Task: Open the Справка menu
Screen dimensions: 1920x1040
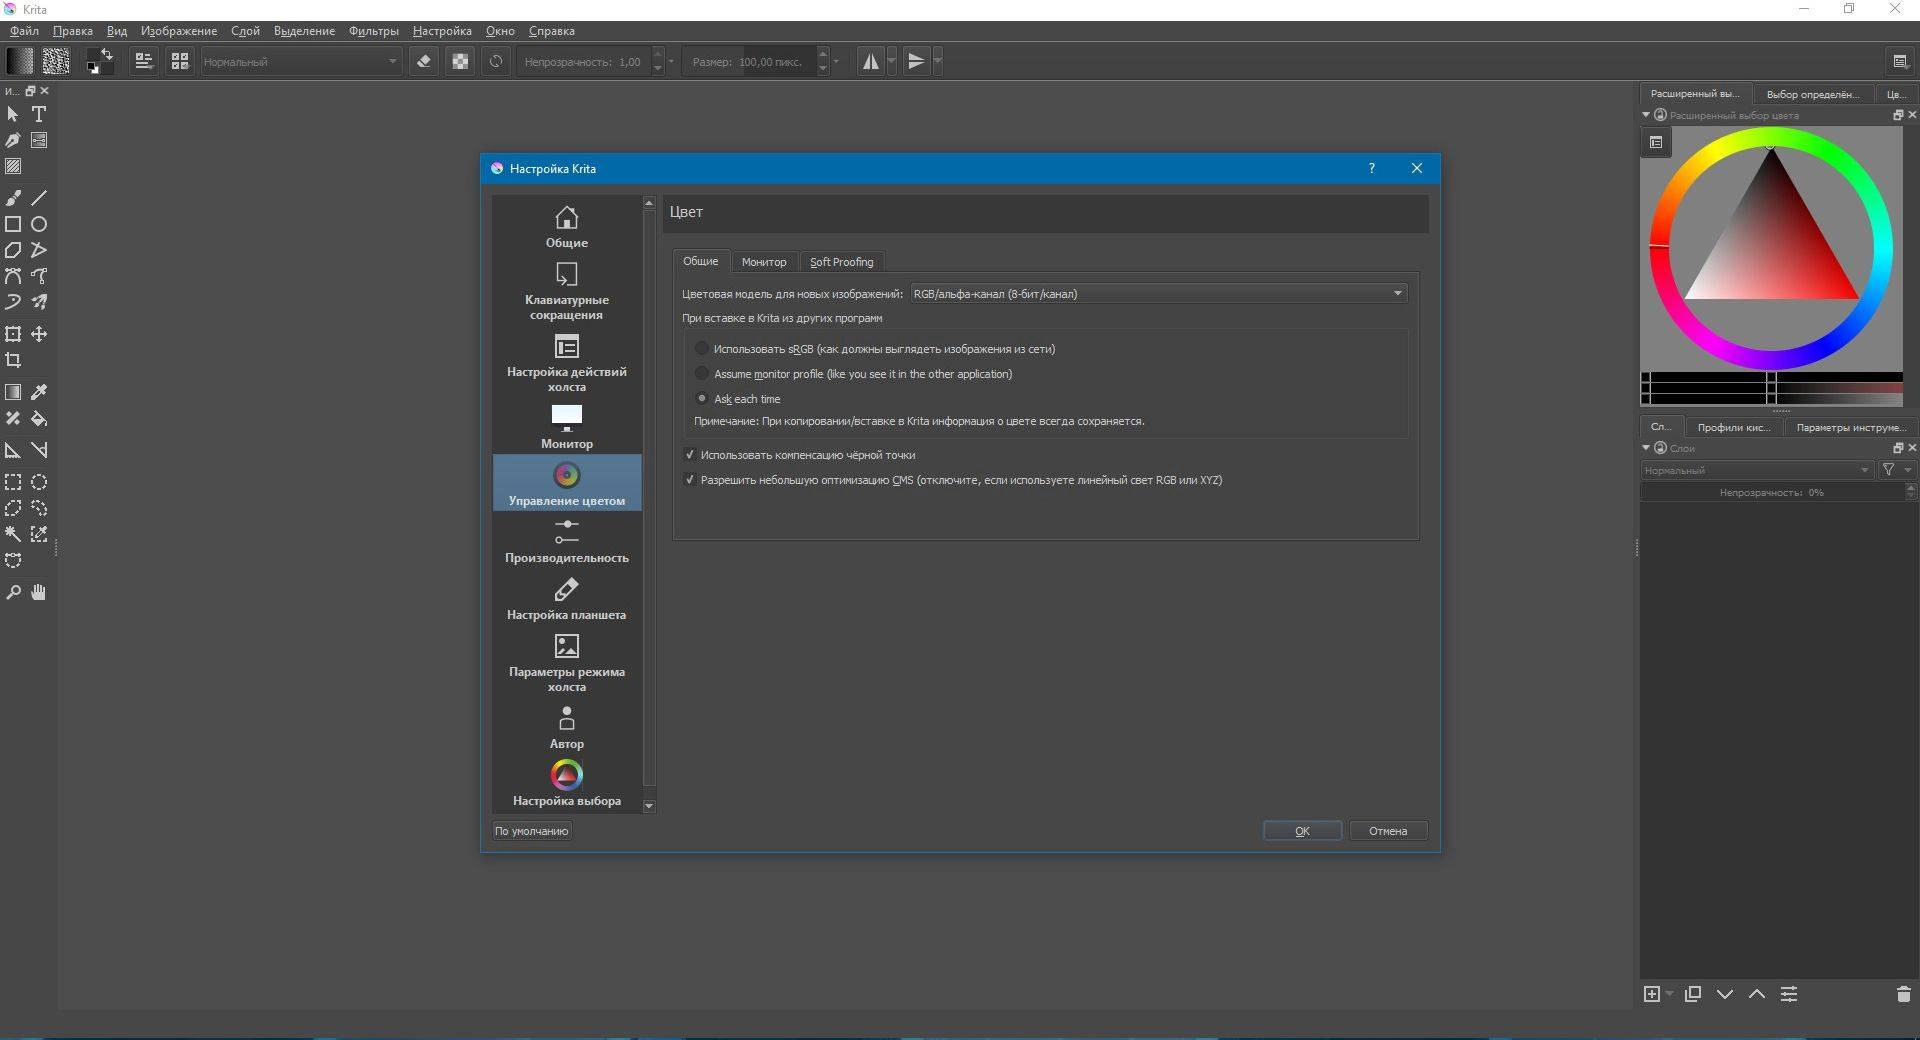Action: (551, 31)
